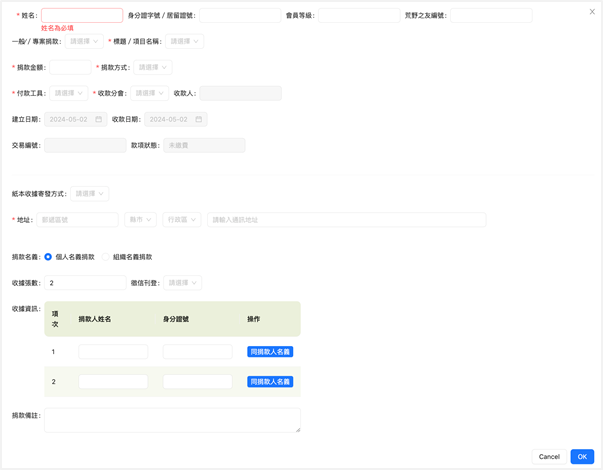Click the 捐款備註 text area

172,420
